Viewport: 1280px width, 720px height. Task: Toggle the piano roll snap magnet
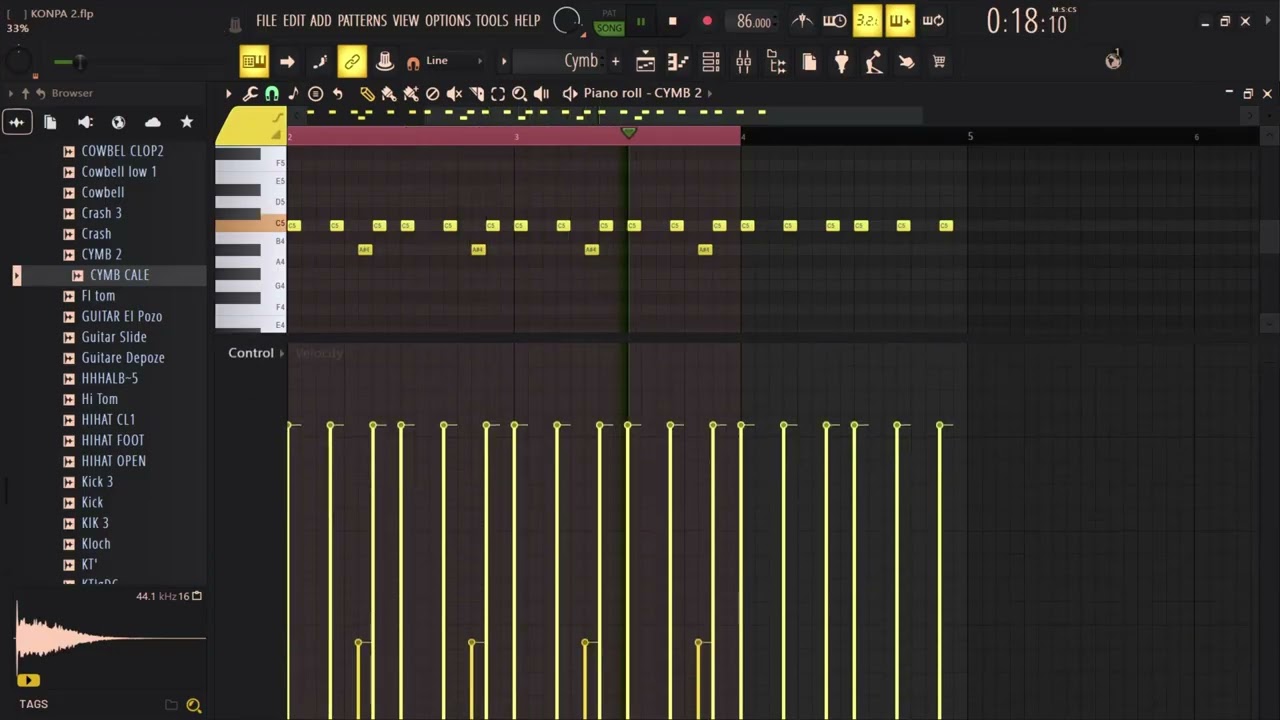[271, 93]
